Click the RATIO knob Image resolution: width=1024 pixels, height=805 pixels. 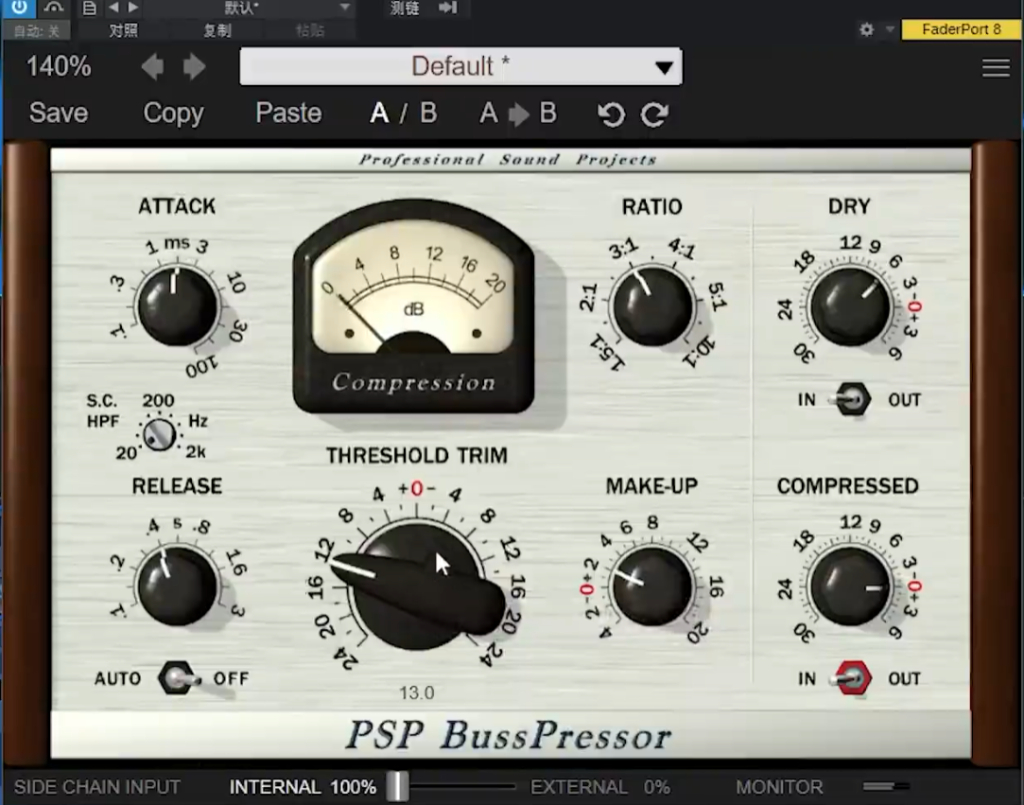pyautogui.click(x=651, y=306)
